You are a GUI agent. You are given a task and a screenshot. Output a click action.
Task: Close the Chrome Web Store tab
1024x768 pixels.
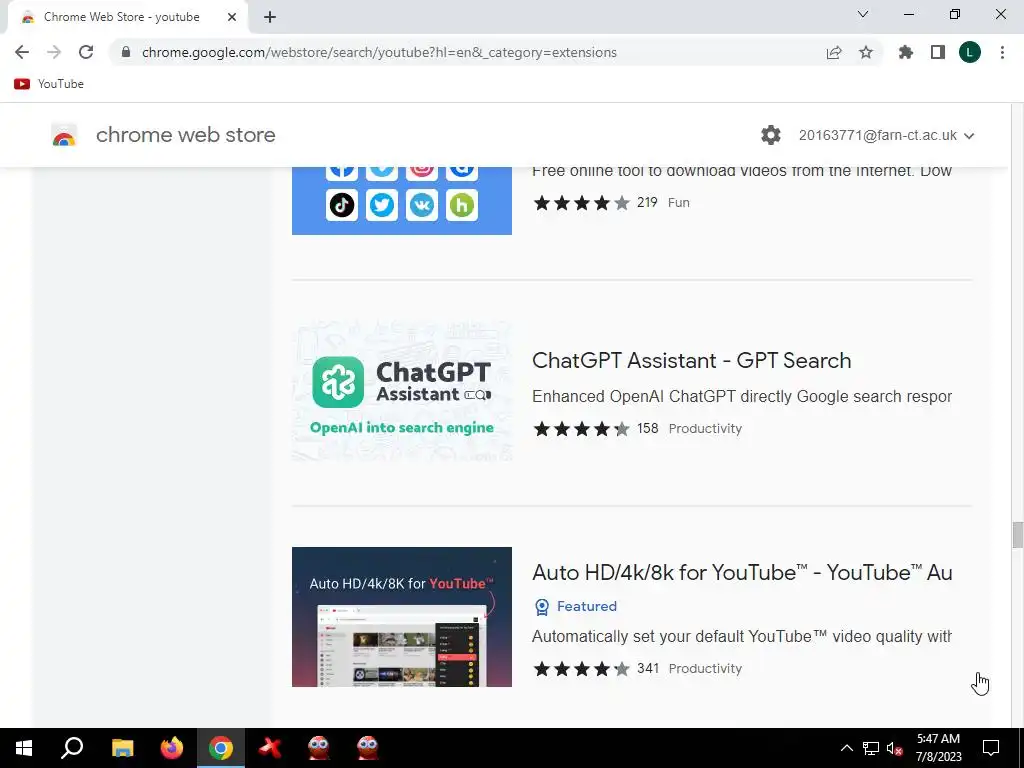point(232,17)
